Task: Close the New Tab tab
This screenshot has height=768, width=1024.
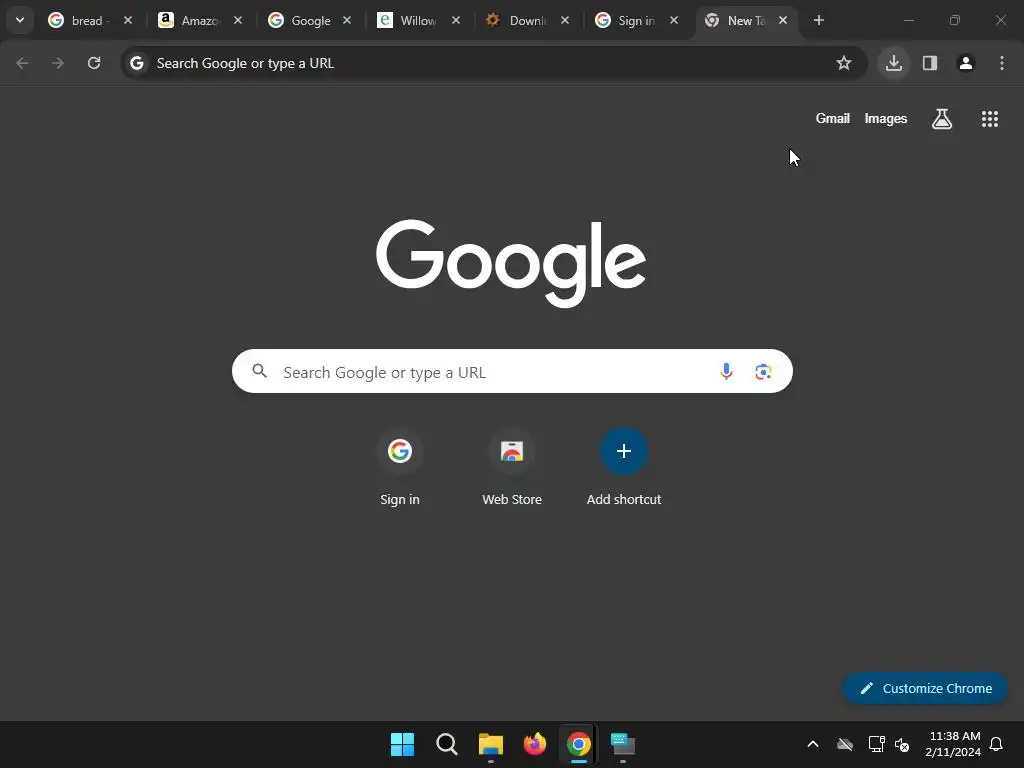Action: click(x=783, y=20)
